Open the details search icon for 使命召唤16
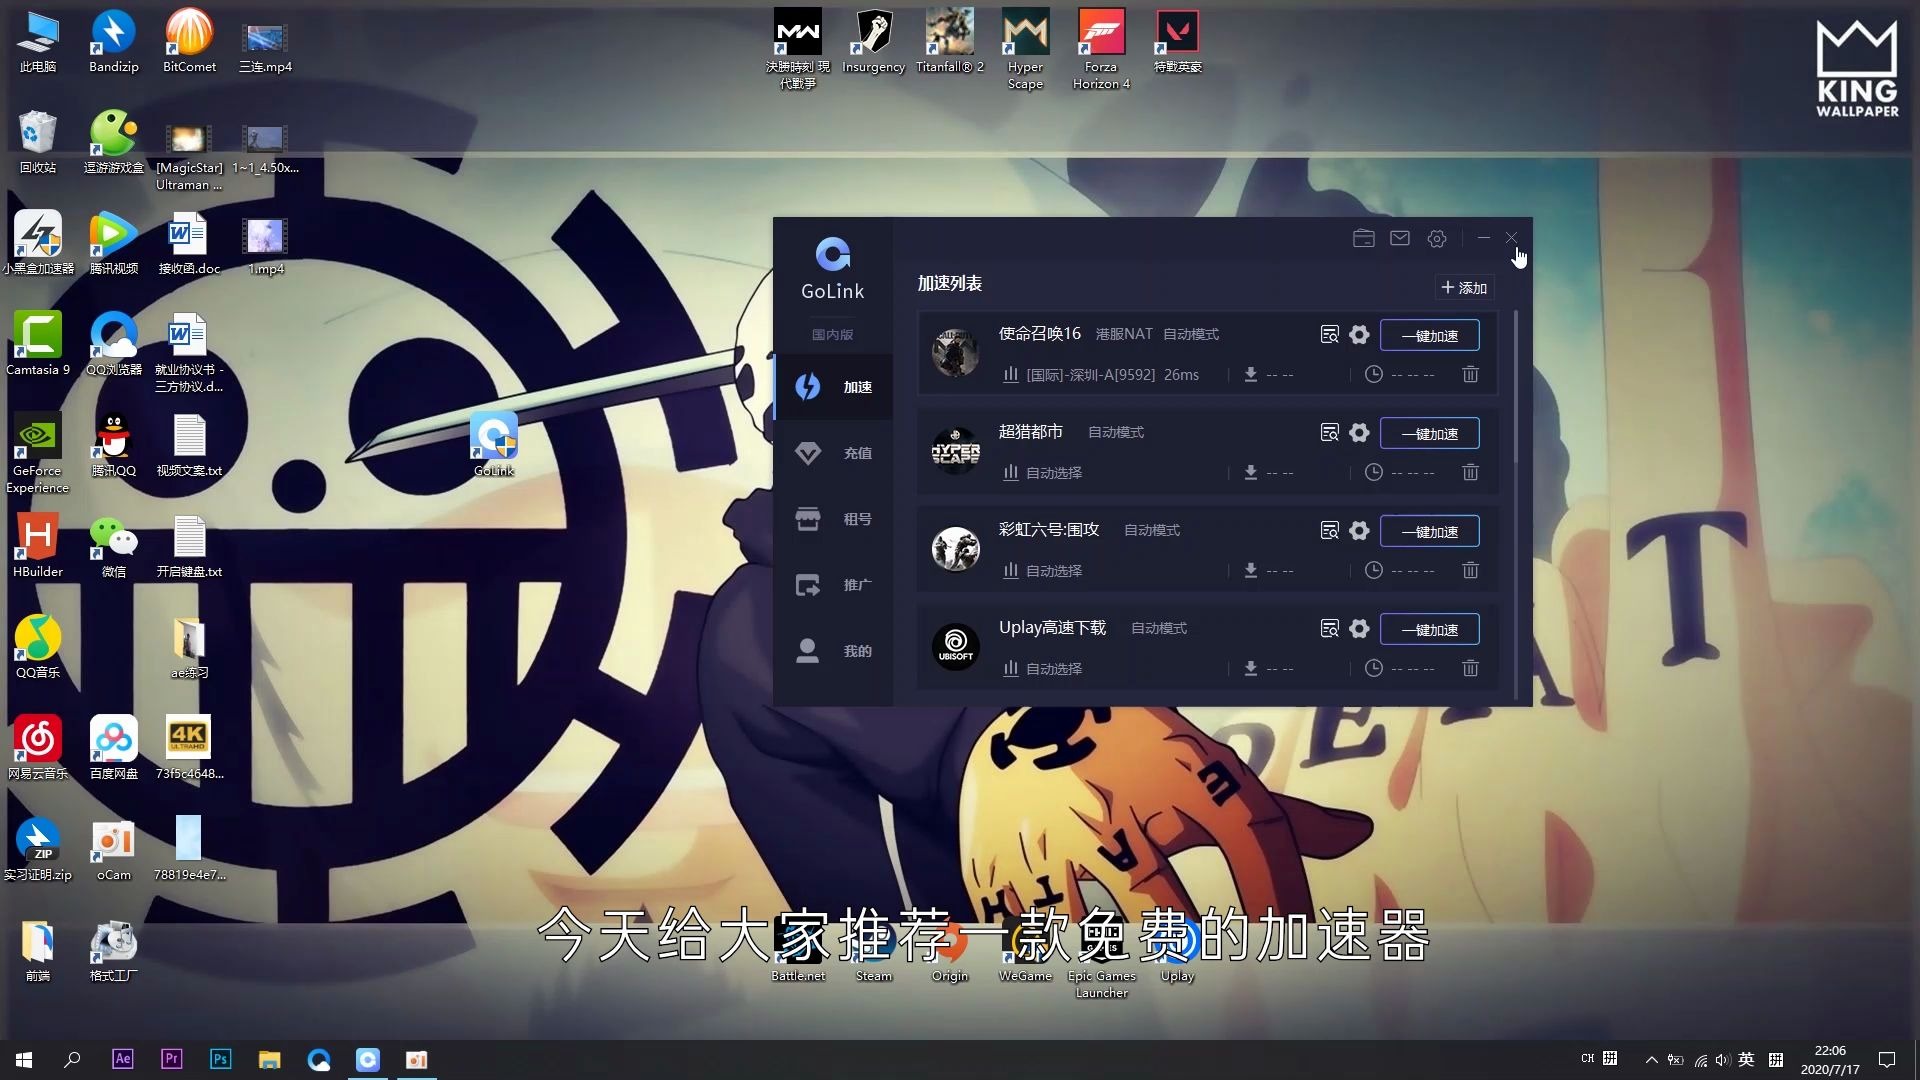This screenshot has width=1920, height=1080. (x=1329, y=335)
